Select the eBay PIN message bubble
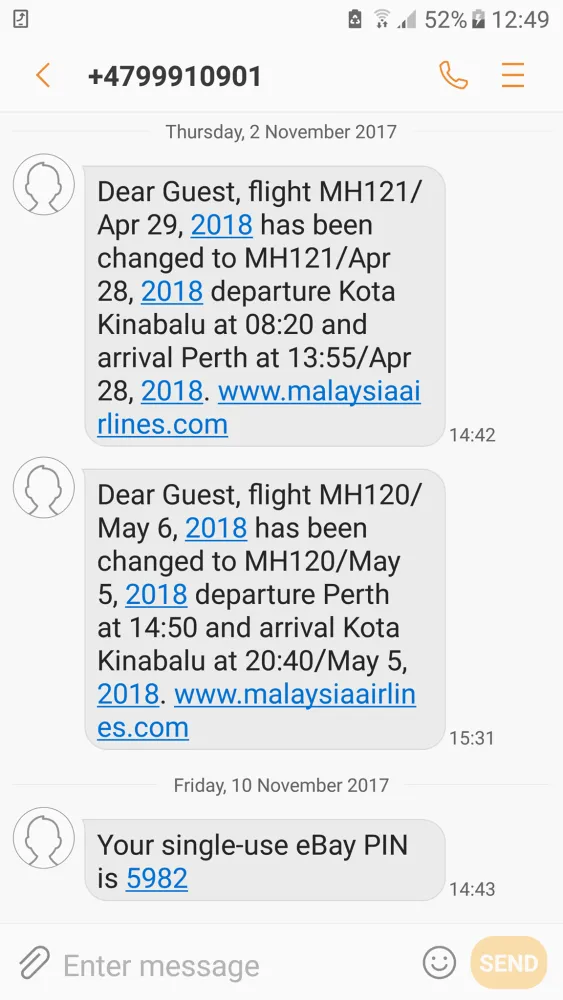 [265, 860]
